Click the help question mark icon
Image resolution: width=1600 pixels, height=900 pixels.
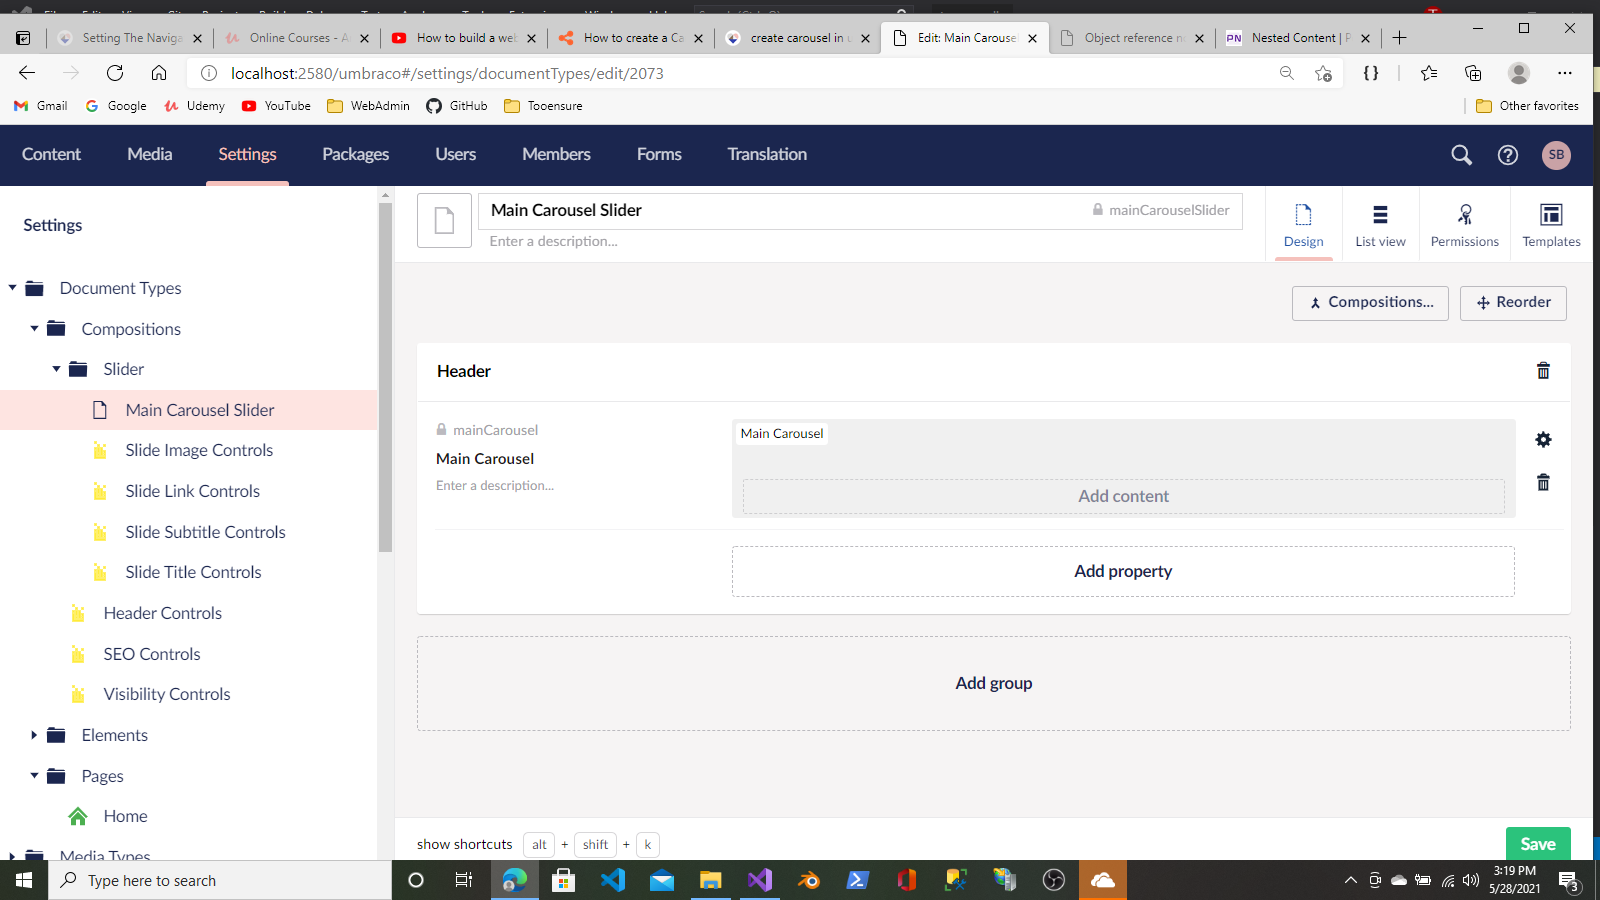pos(1507,155)
